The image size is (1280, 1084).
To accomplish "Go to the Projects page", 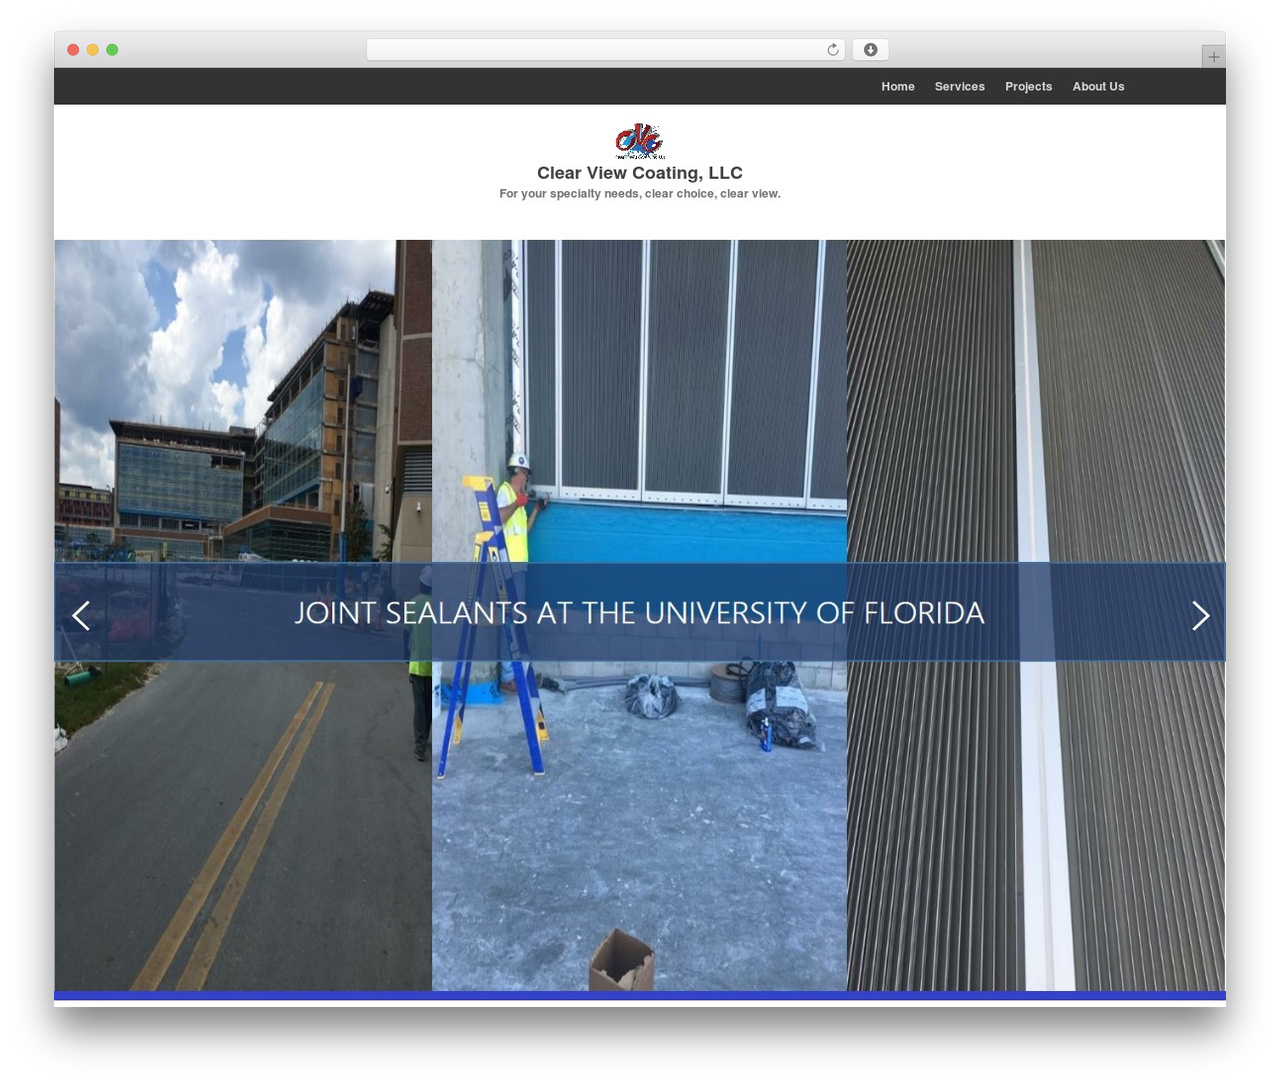I will (1028, 87).
